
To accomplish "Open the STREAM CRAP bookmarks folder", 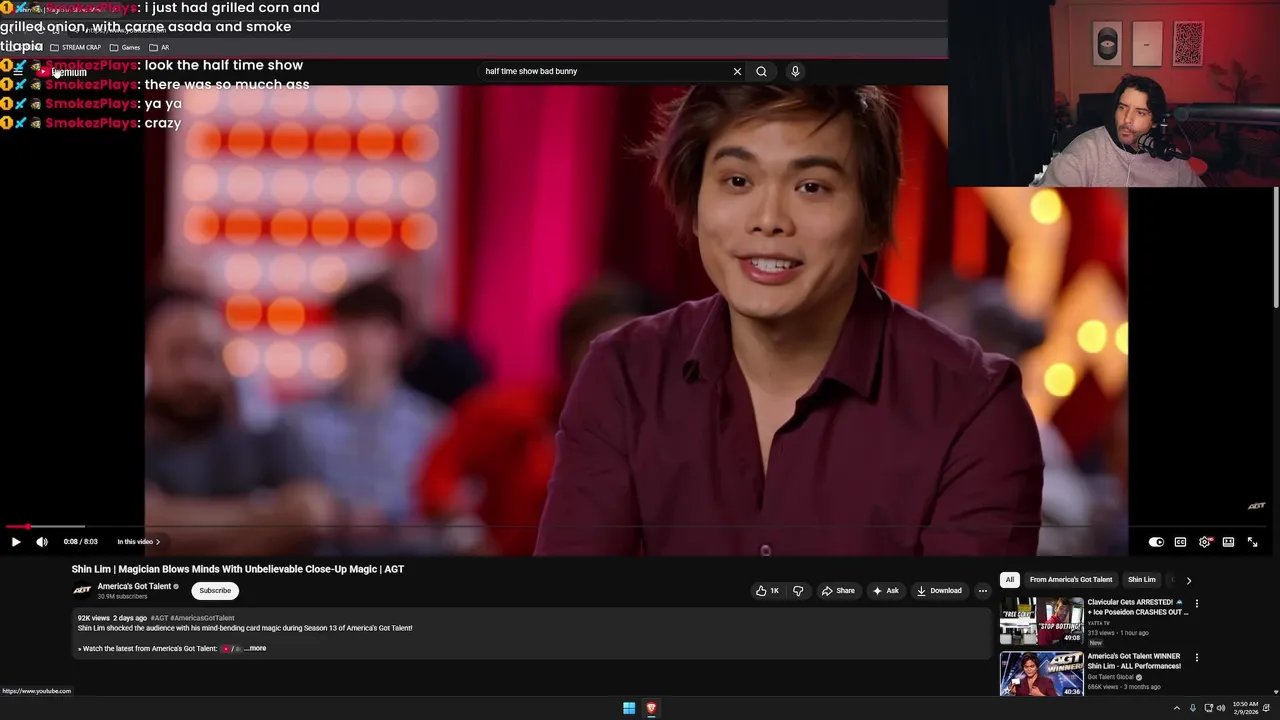I will click(75, 47).
